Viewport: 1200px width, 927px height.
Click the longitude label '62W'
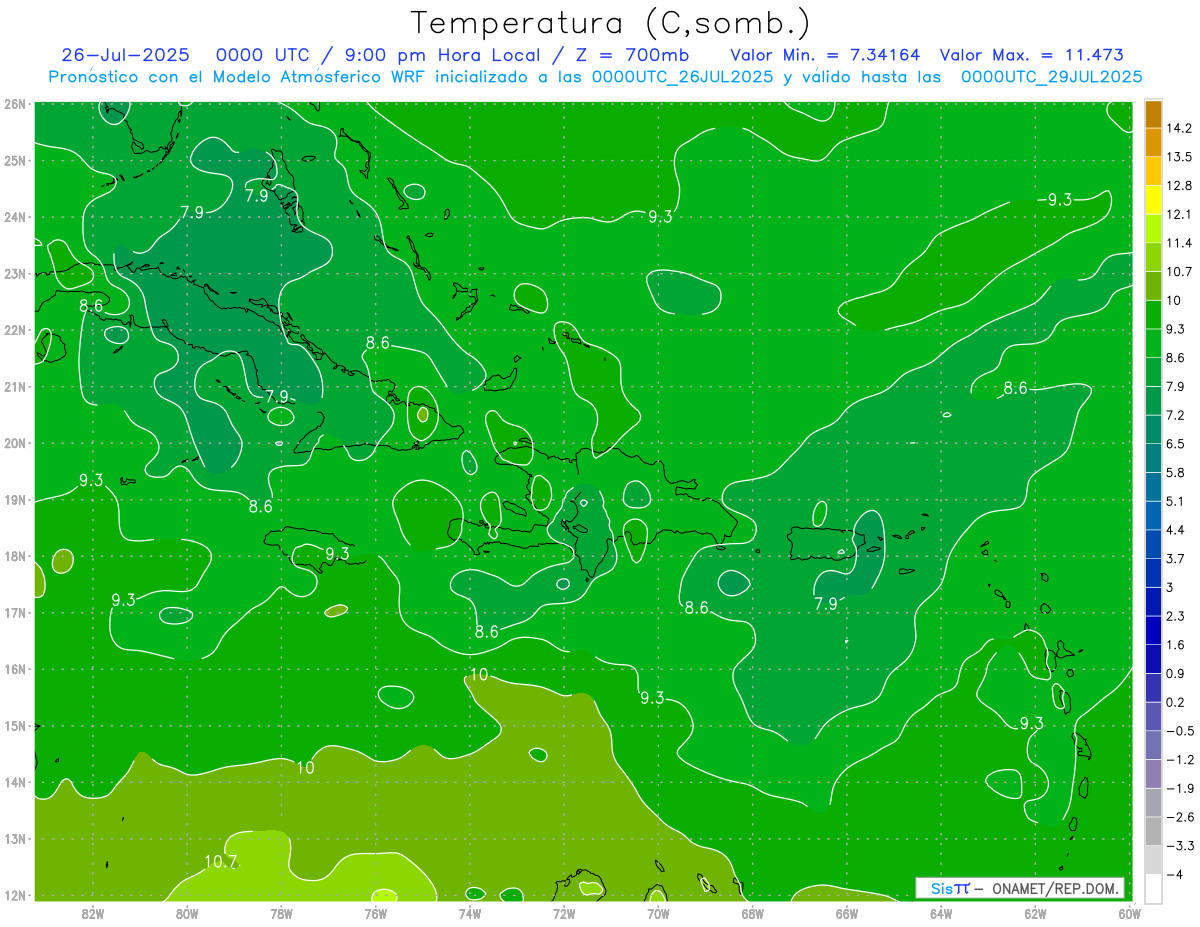[1035, 913]
